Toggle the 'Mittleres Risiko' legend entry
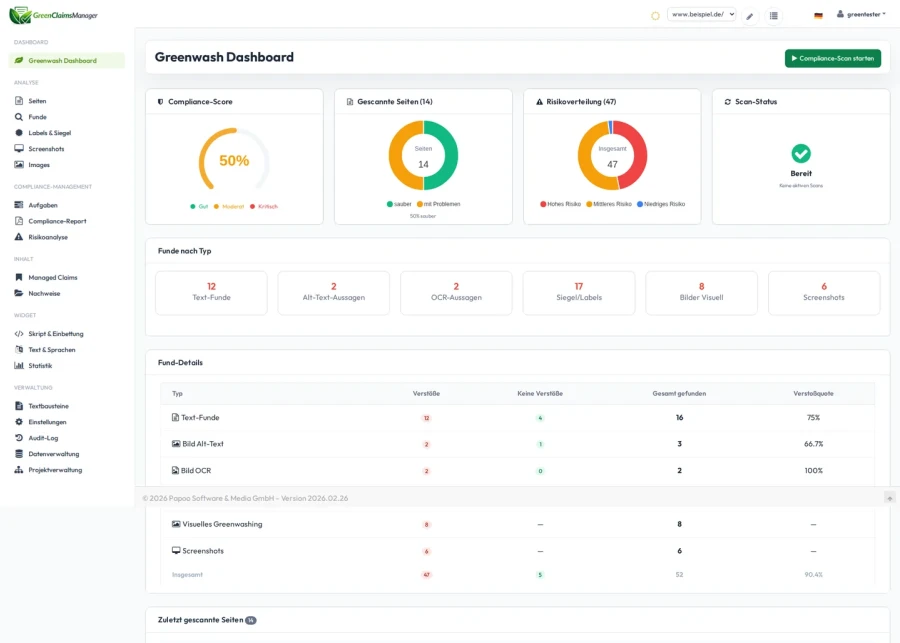 [x=608, y=204]
